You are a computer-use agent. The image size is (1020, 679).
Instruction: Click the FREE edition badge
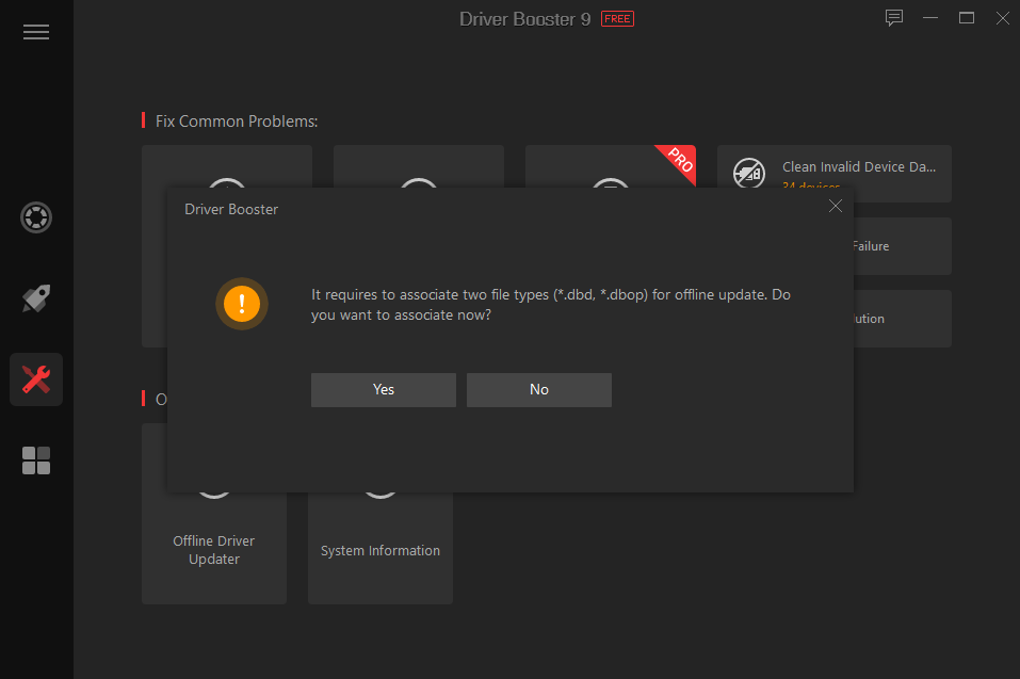point(617,19)
